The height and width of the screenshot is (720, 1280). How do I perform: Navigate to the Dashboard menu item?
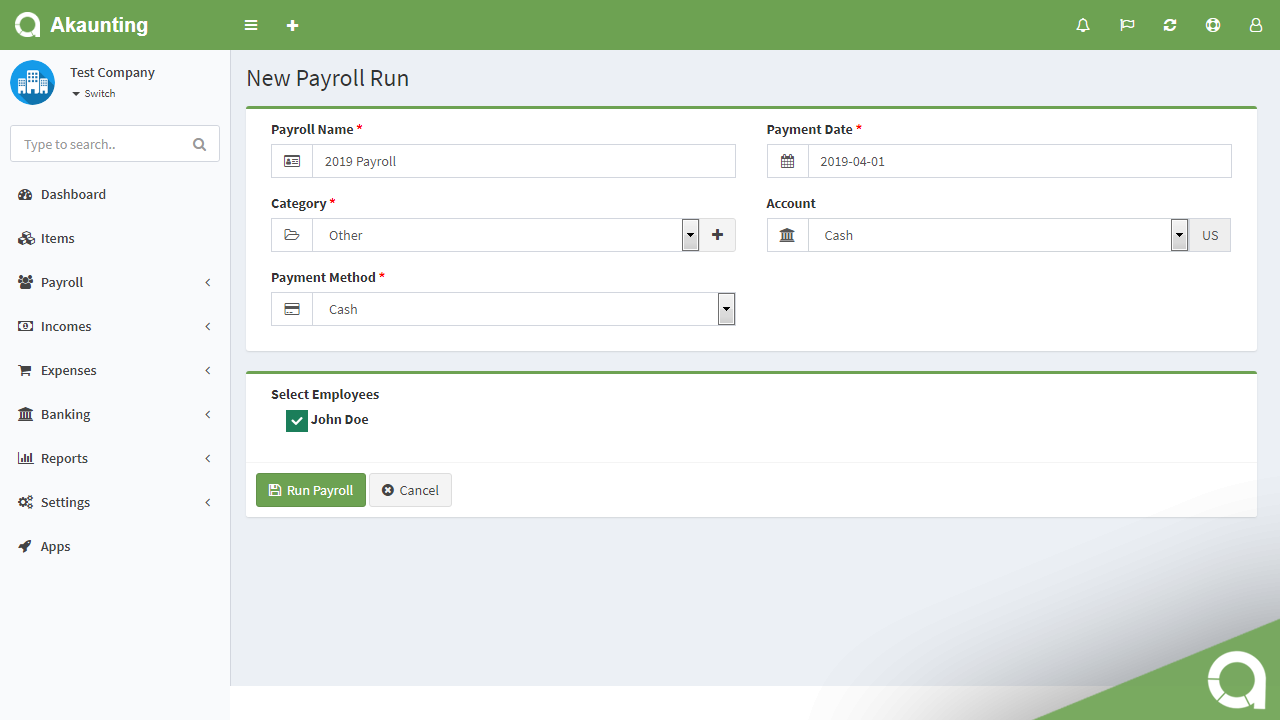[x=74, y=194]
